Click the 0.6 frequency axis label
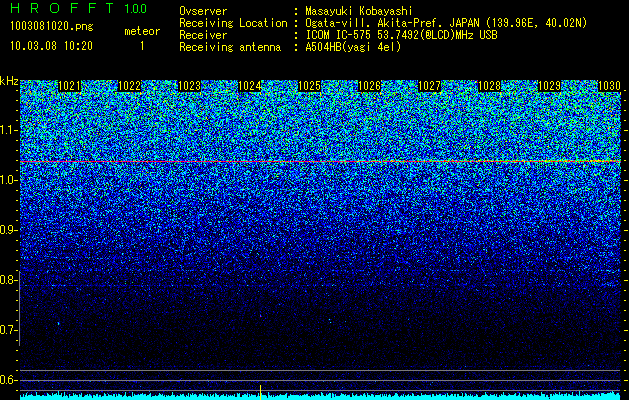This screenshot has height=400, width=629. (9, 380)
